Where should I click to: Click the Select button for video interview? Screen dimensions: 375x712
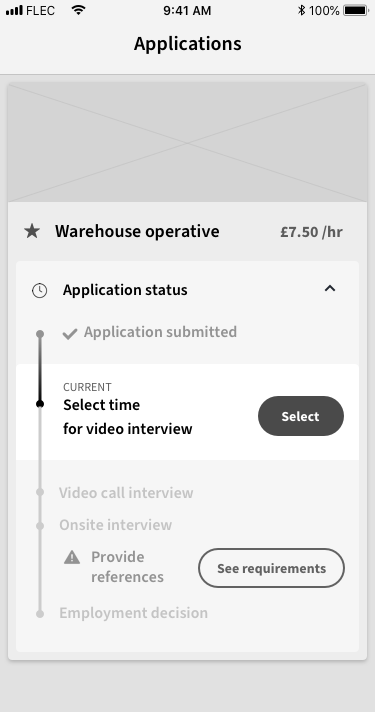coord(301,416)
